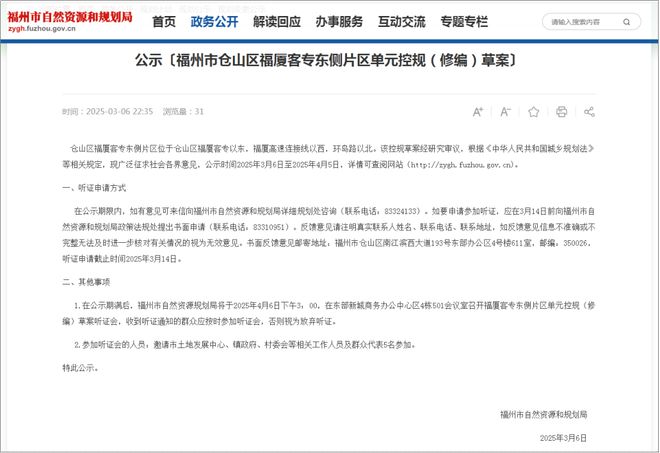Open the 解读回应 menu item
The width and height of the screenshot is (660, 453).
(x=277, y=21)
